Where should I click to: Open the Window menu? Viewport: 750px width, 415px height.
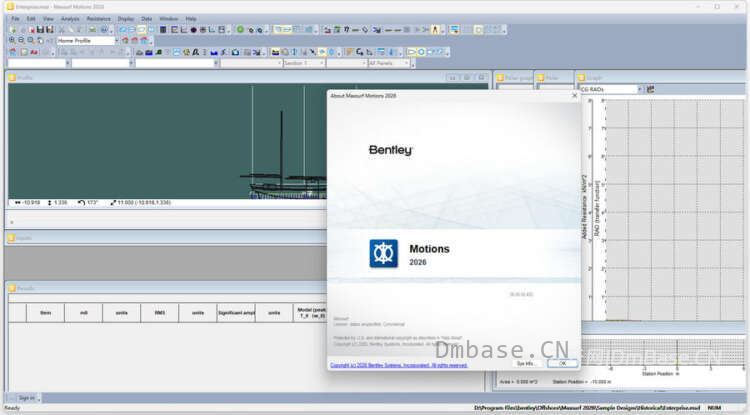click(168, 19)
